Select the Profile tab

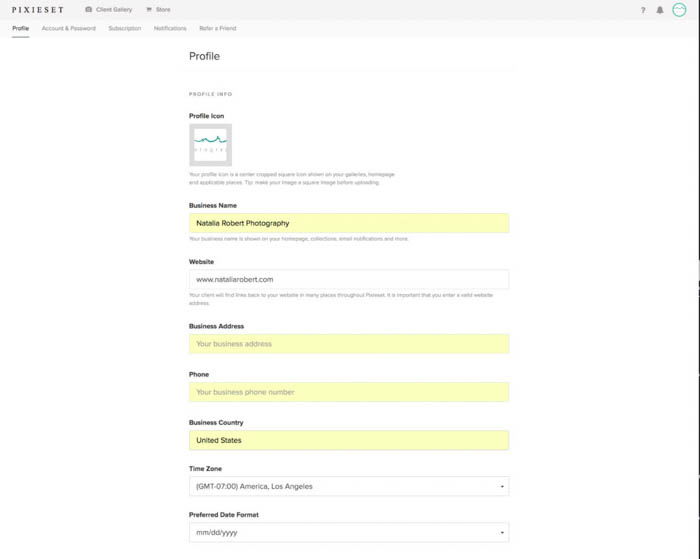20,28
